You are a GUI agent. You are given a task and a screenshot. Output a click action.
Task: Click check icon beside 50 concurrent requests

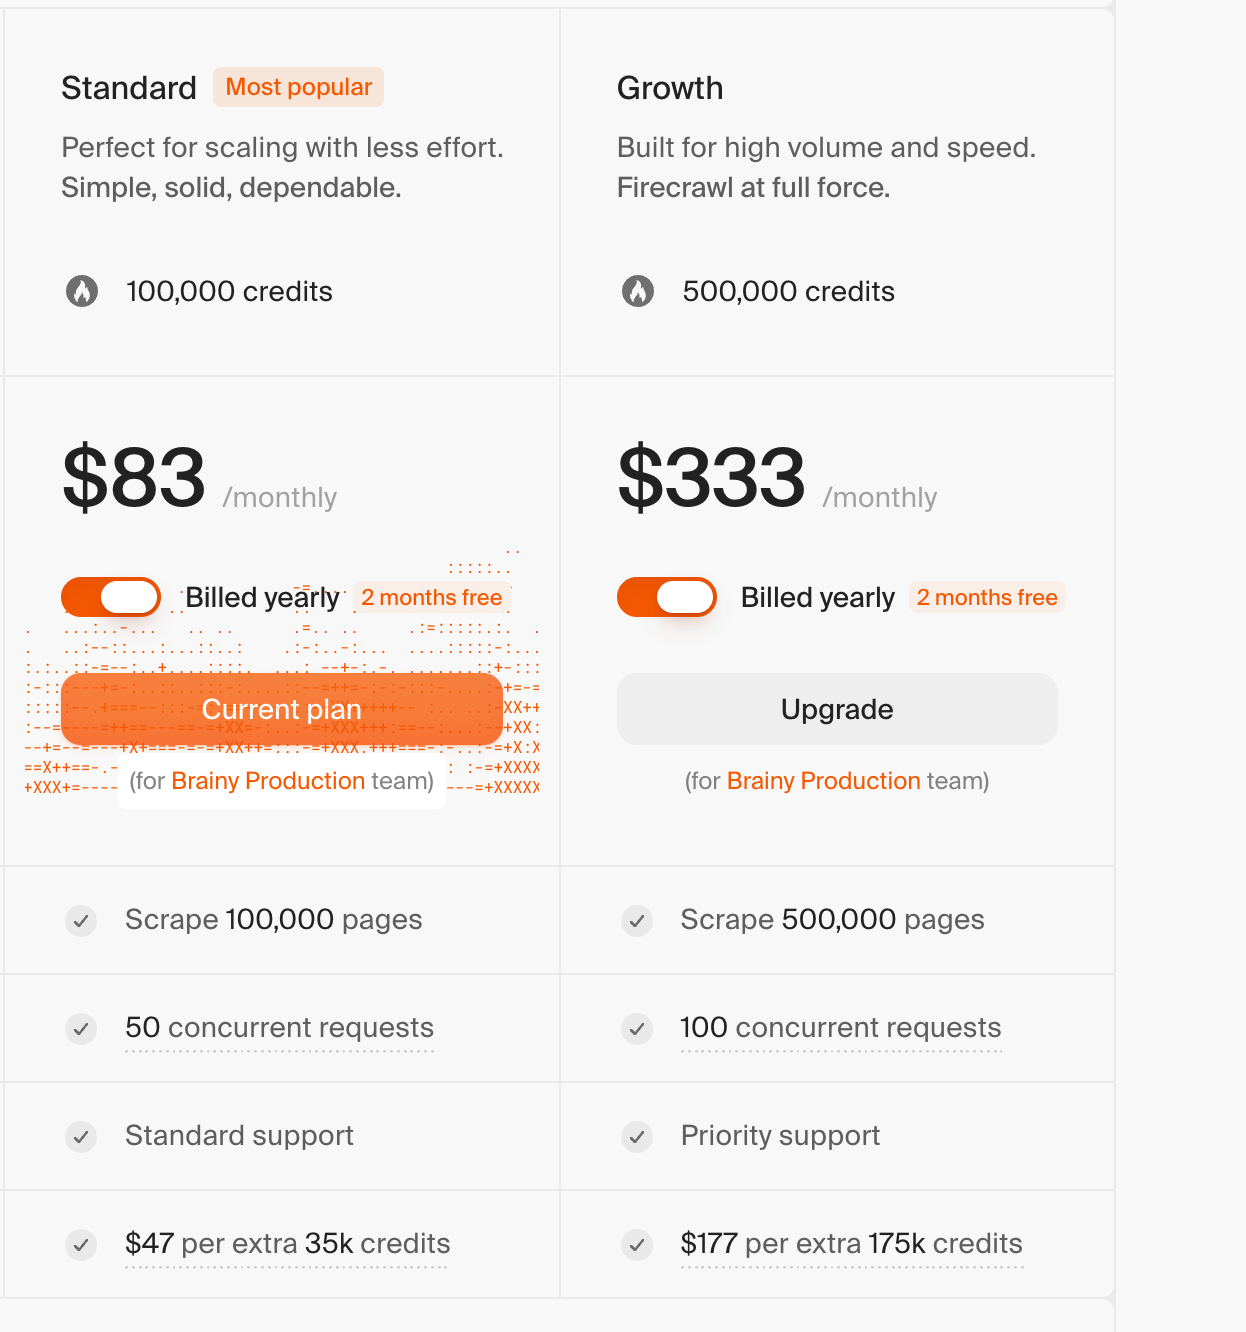tap(81, 1028)
